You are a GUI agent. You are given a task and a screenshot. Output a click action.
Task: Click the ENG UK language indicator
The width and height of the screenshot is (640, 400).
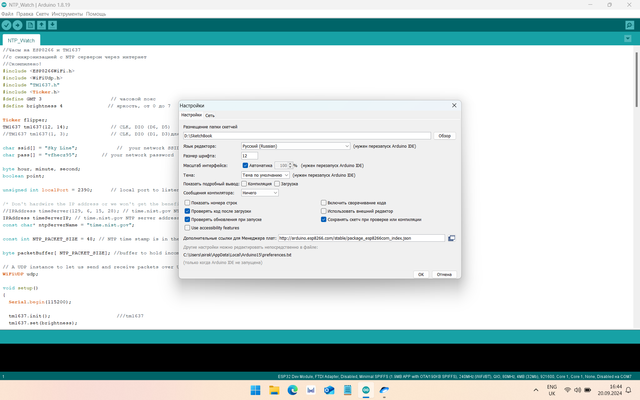tap(552, 390)
